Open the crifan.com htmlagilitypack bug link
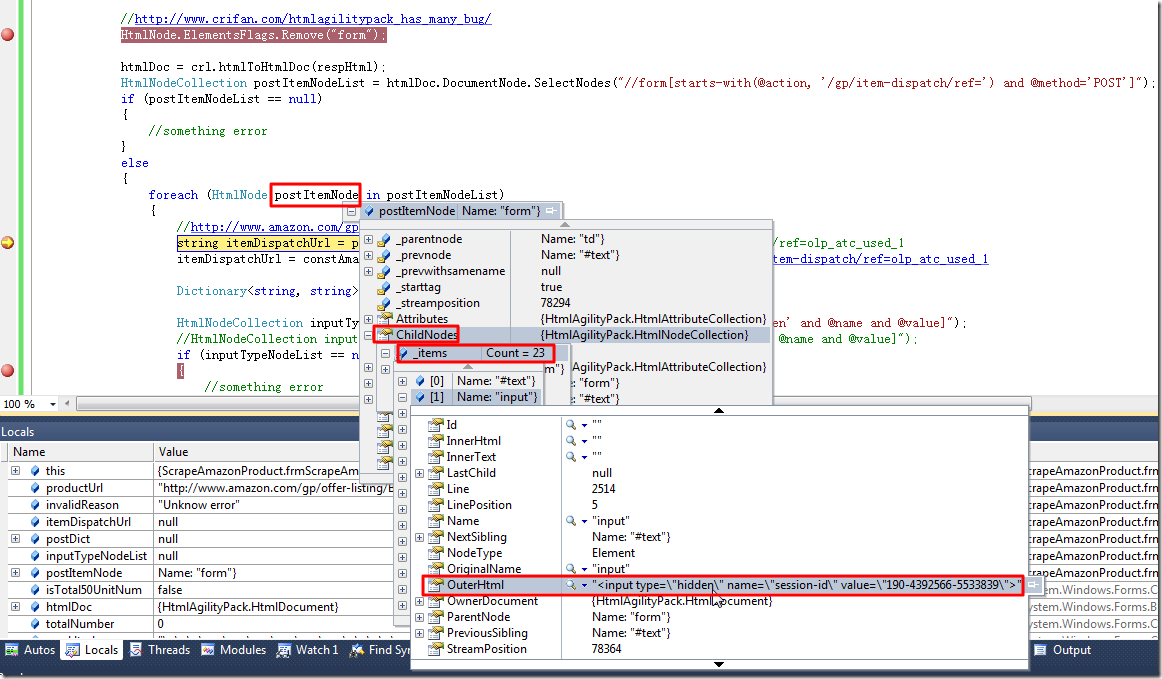 tap(313, 19)
